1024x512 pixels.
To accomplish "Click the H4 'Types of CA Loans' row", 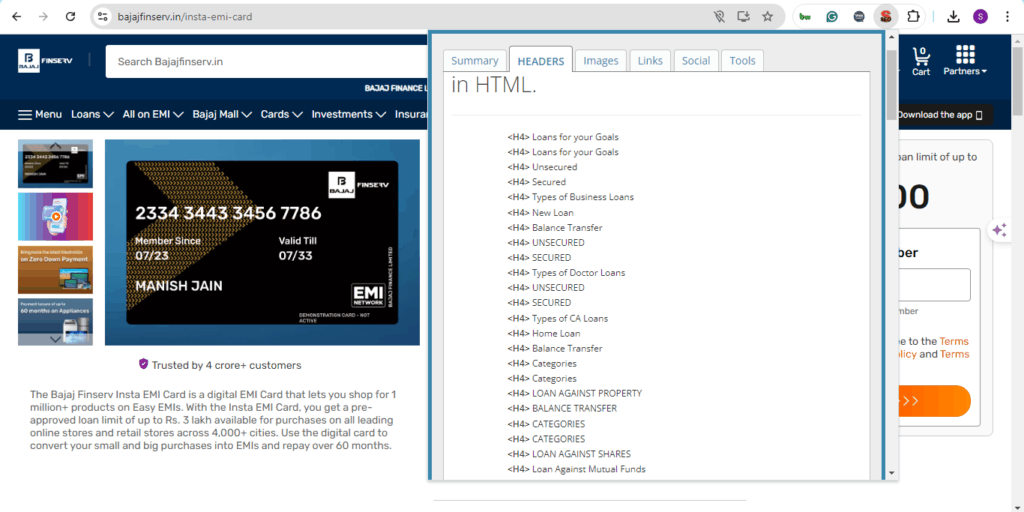I will (558, 319).
